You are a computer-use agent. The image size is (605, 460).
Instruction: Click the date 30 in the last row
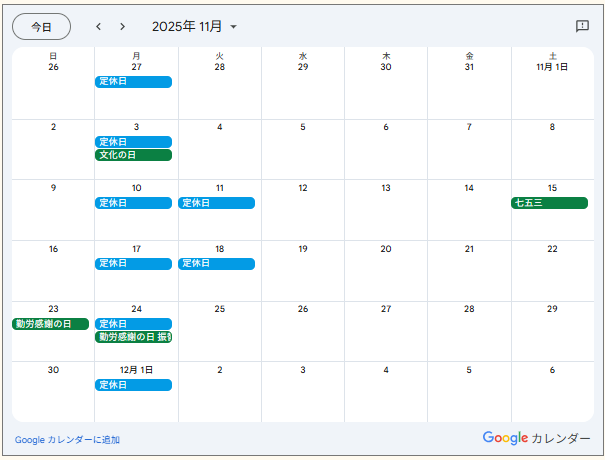(53, 370)
